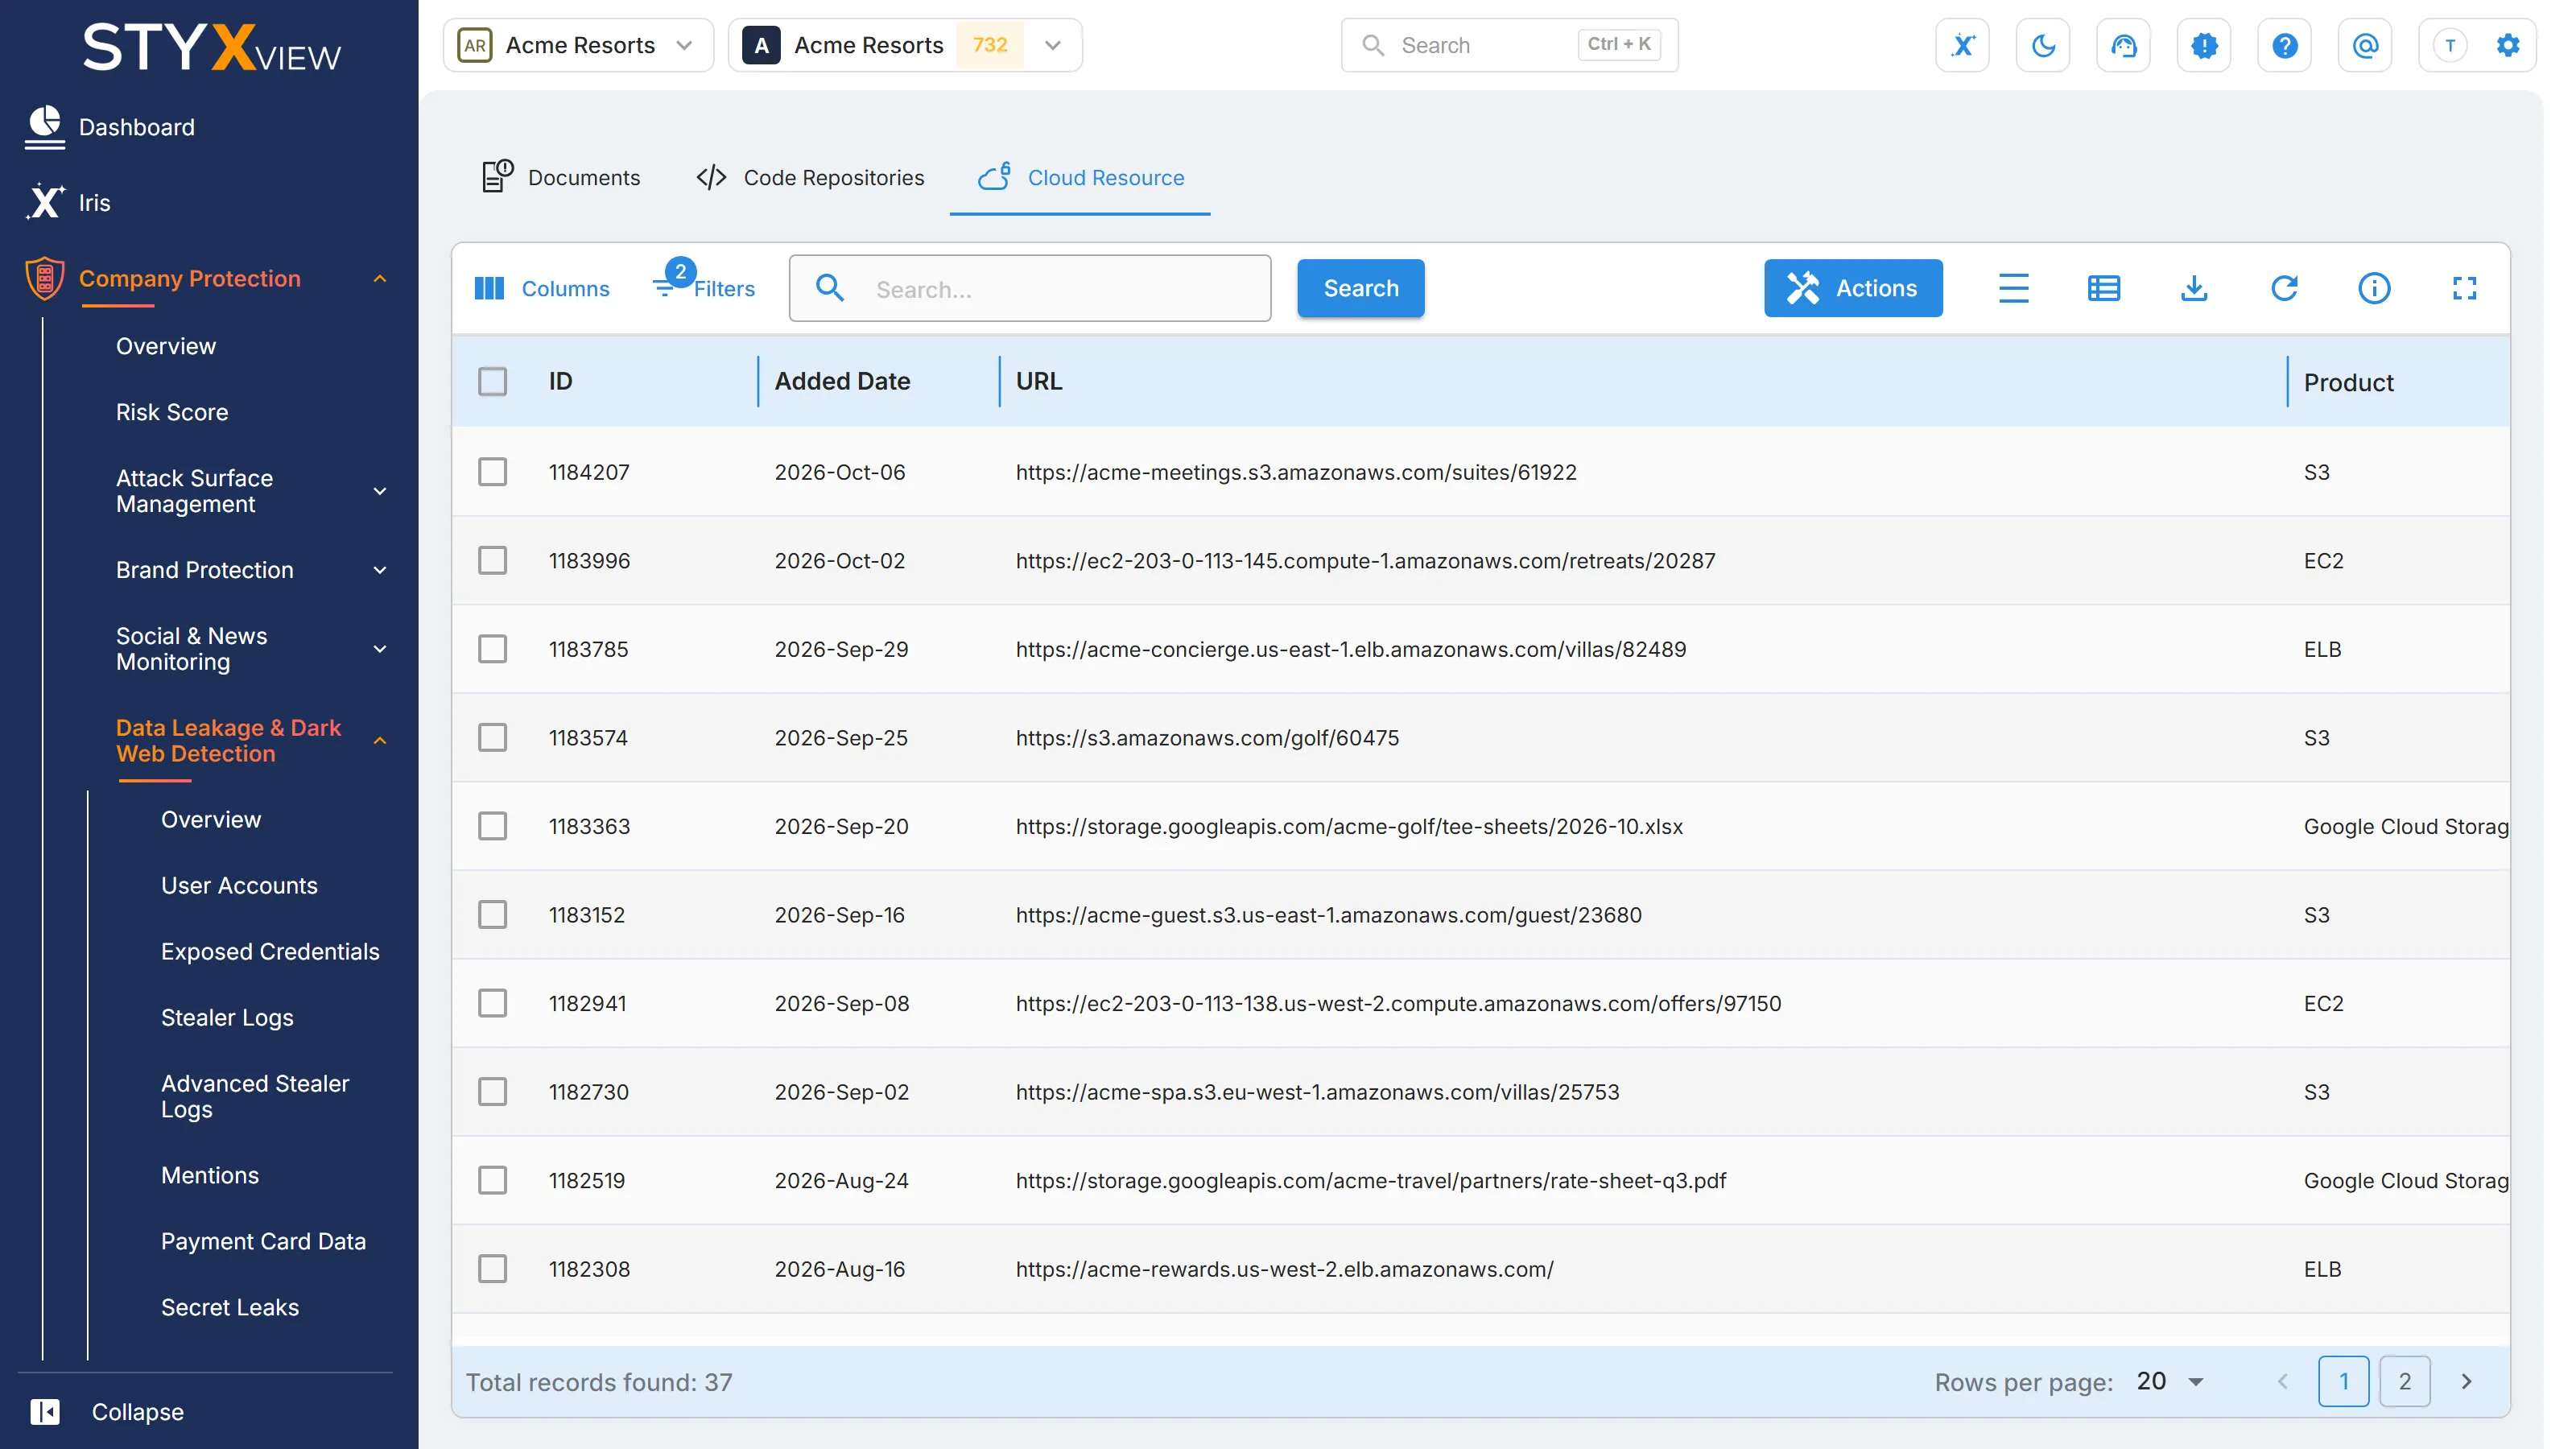Switch to table list view icon

(x=2104, y=288)
